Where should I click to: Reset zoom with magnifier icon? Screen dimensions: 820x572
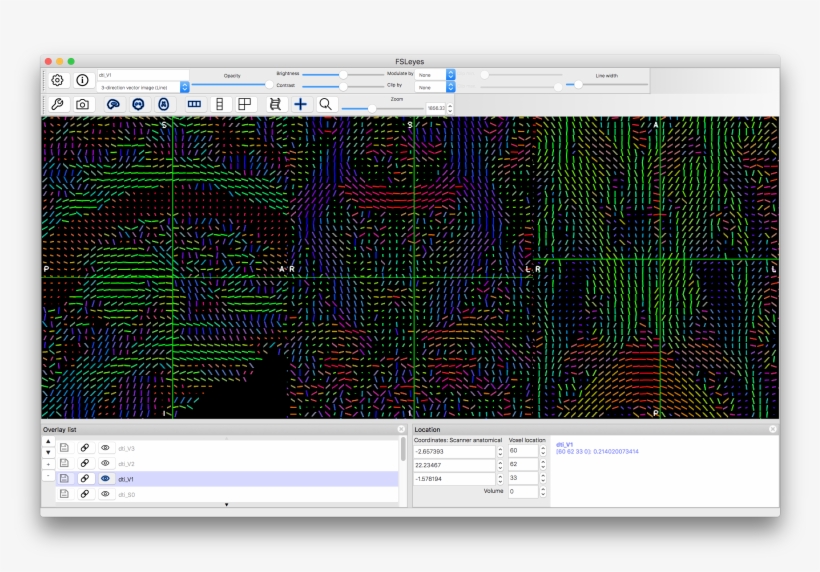pos(325,104)
